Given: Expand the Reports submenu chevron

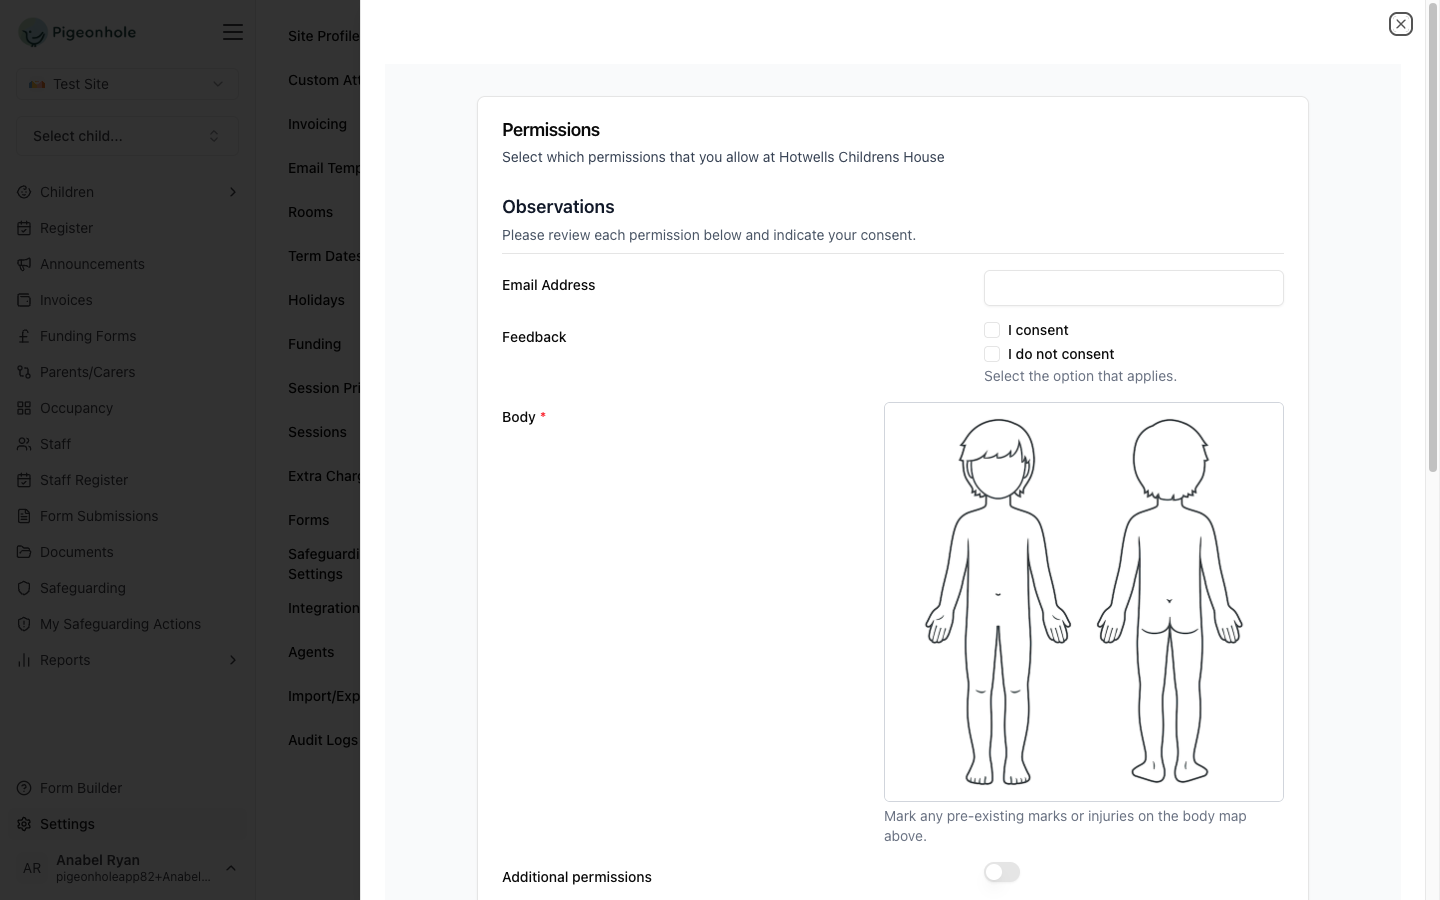Looking at the screenshot, I should pyautogui.click(x=233, y=660).
